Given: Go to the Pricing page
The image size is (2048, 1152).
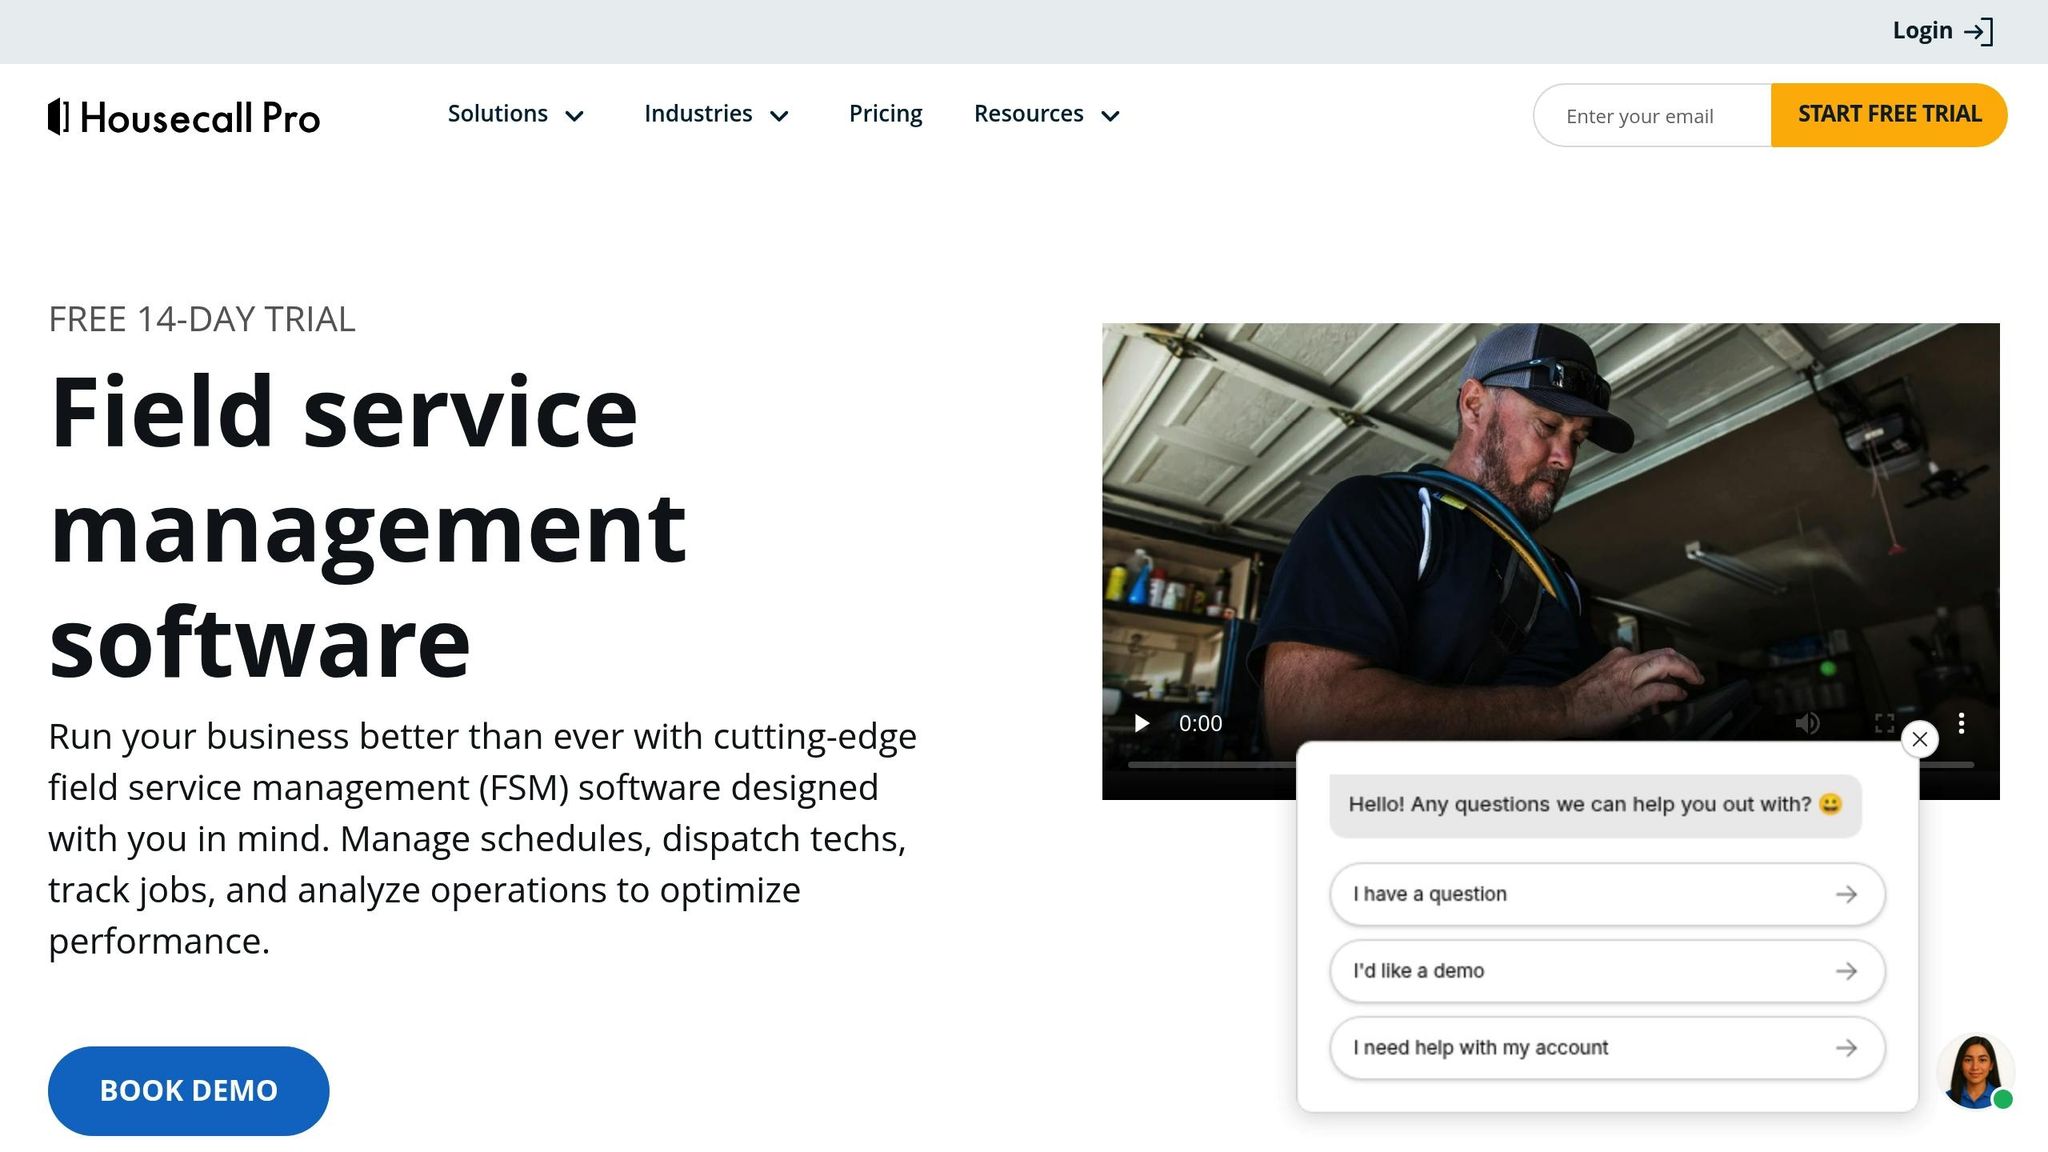Looking at the screenshot, I should (885, 114).
